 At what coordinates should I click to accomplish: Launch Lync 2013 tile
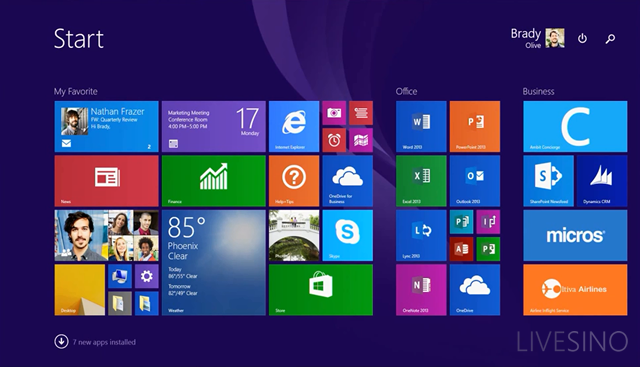(x=421, y=236)
